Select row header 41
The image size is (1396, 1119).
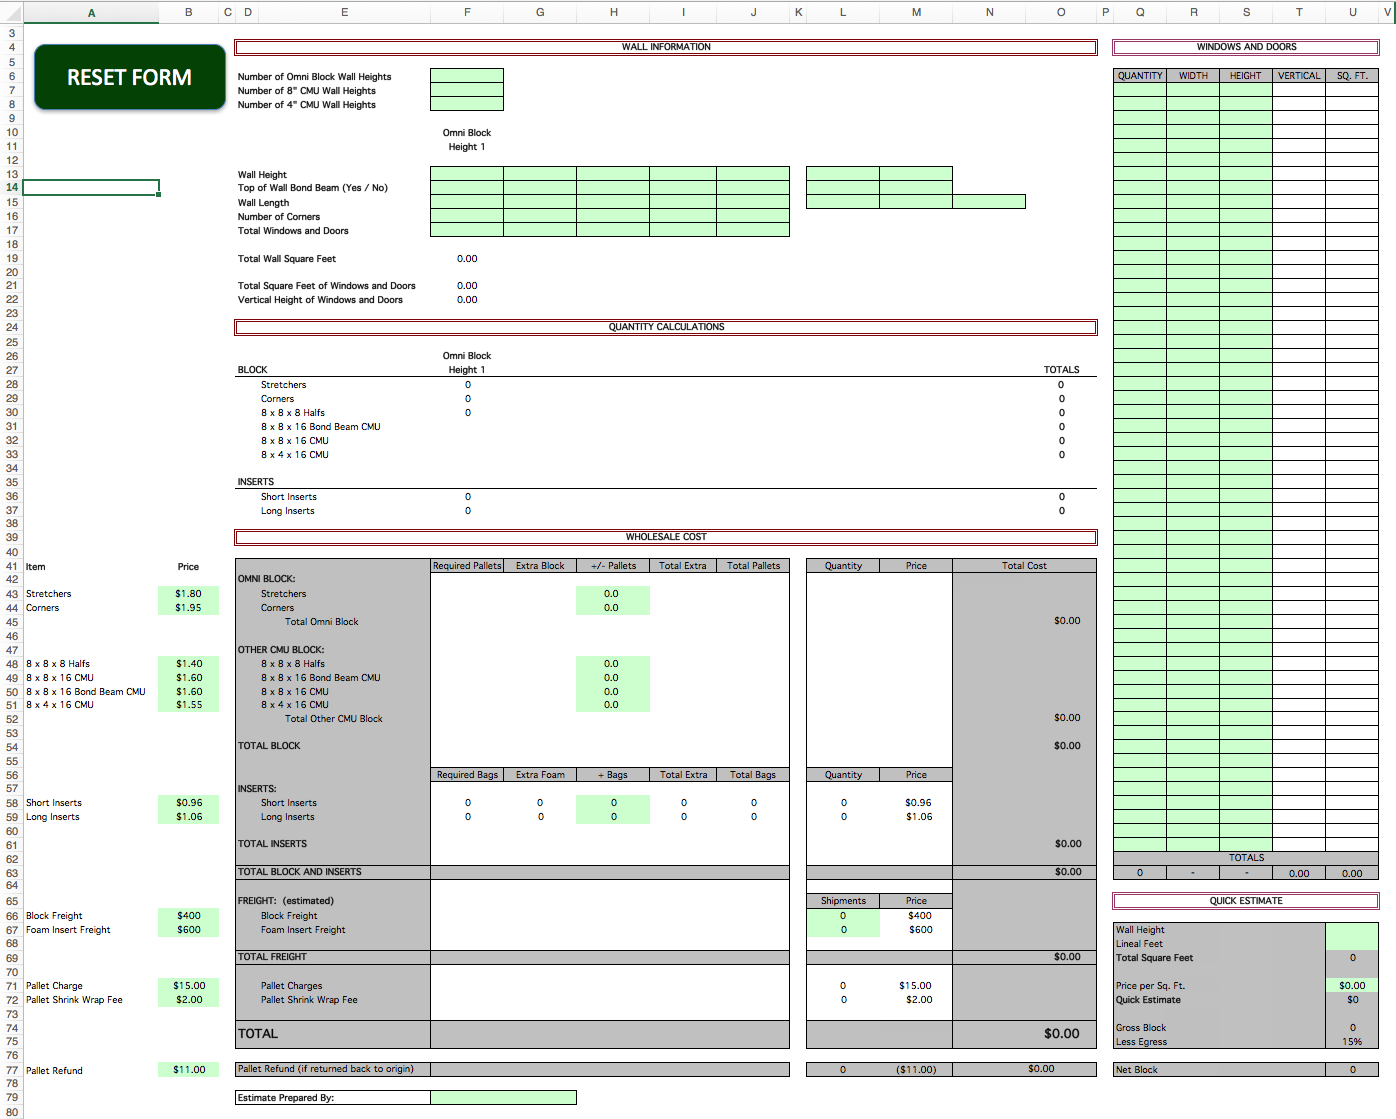(x=12, y=566)
